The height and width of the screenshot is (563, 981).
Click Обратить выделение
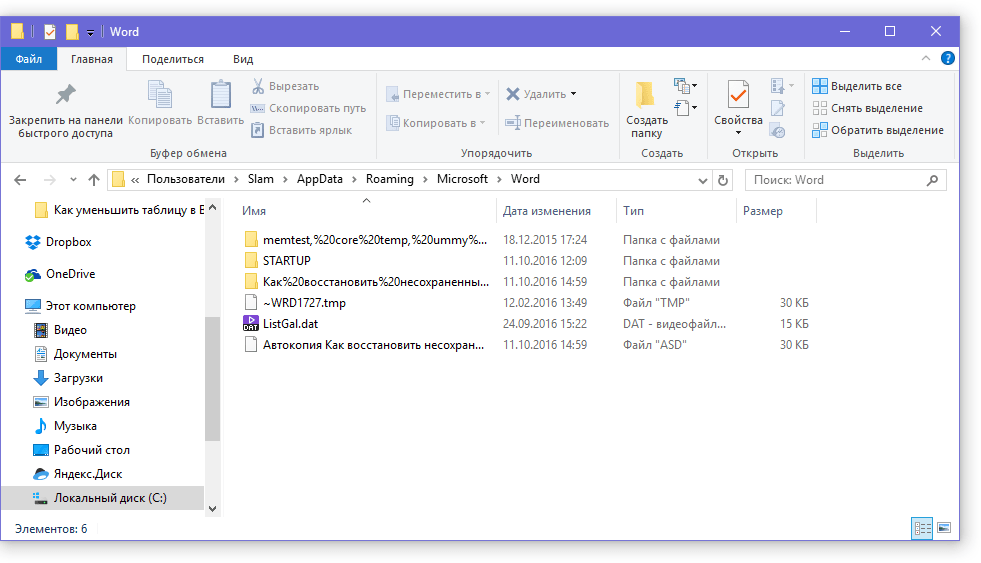(878, 130)
